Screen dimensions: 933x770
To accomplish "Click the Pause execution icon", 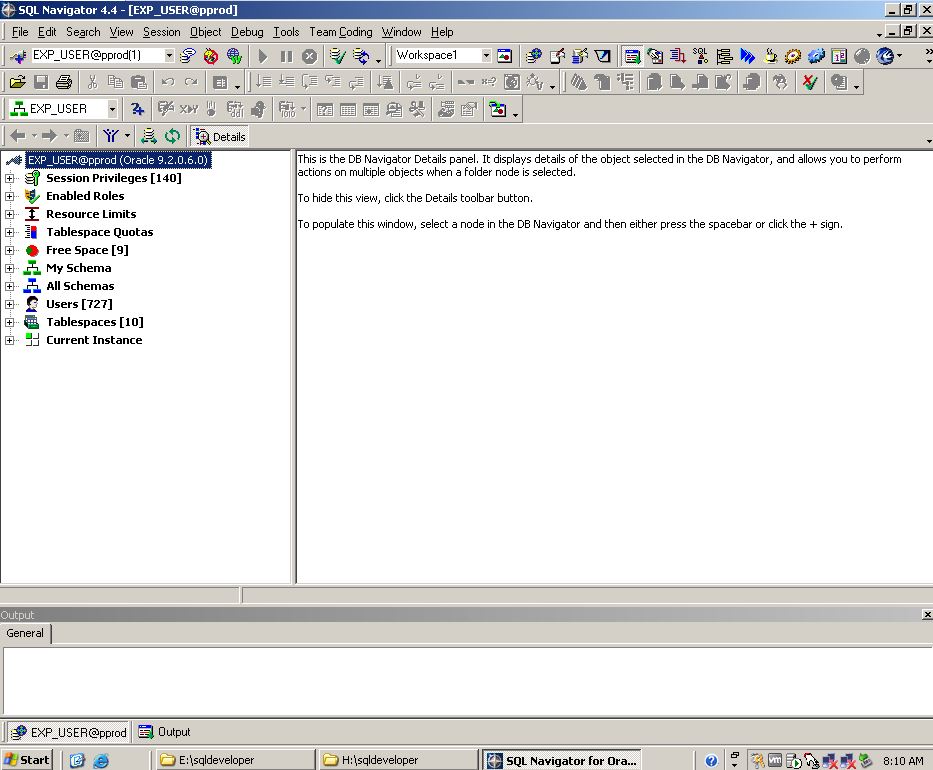I will [286, 57].
